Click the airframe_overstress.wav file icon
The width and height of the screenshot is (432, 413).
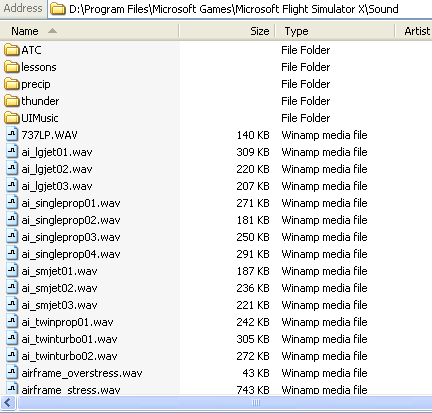click(12, 373)
